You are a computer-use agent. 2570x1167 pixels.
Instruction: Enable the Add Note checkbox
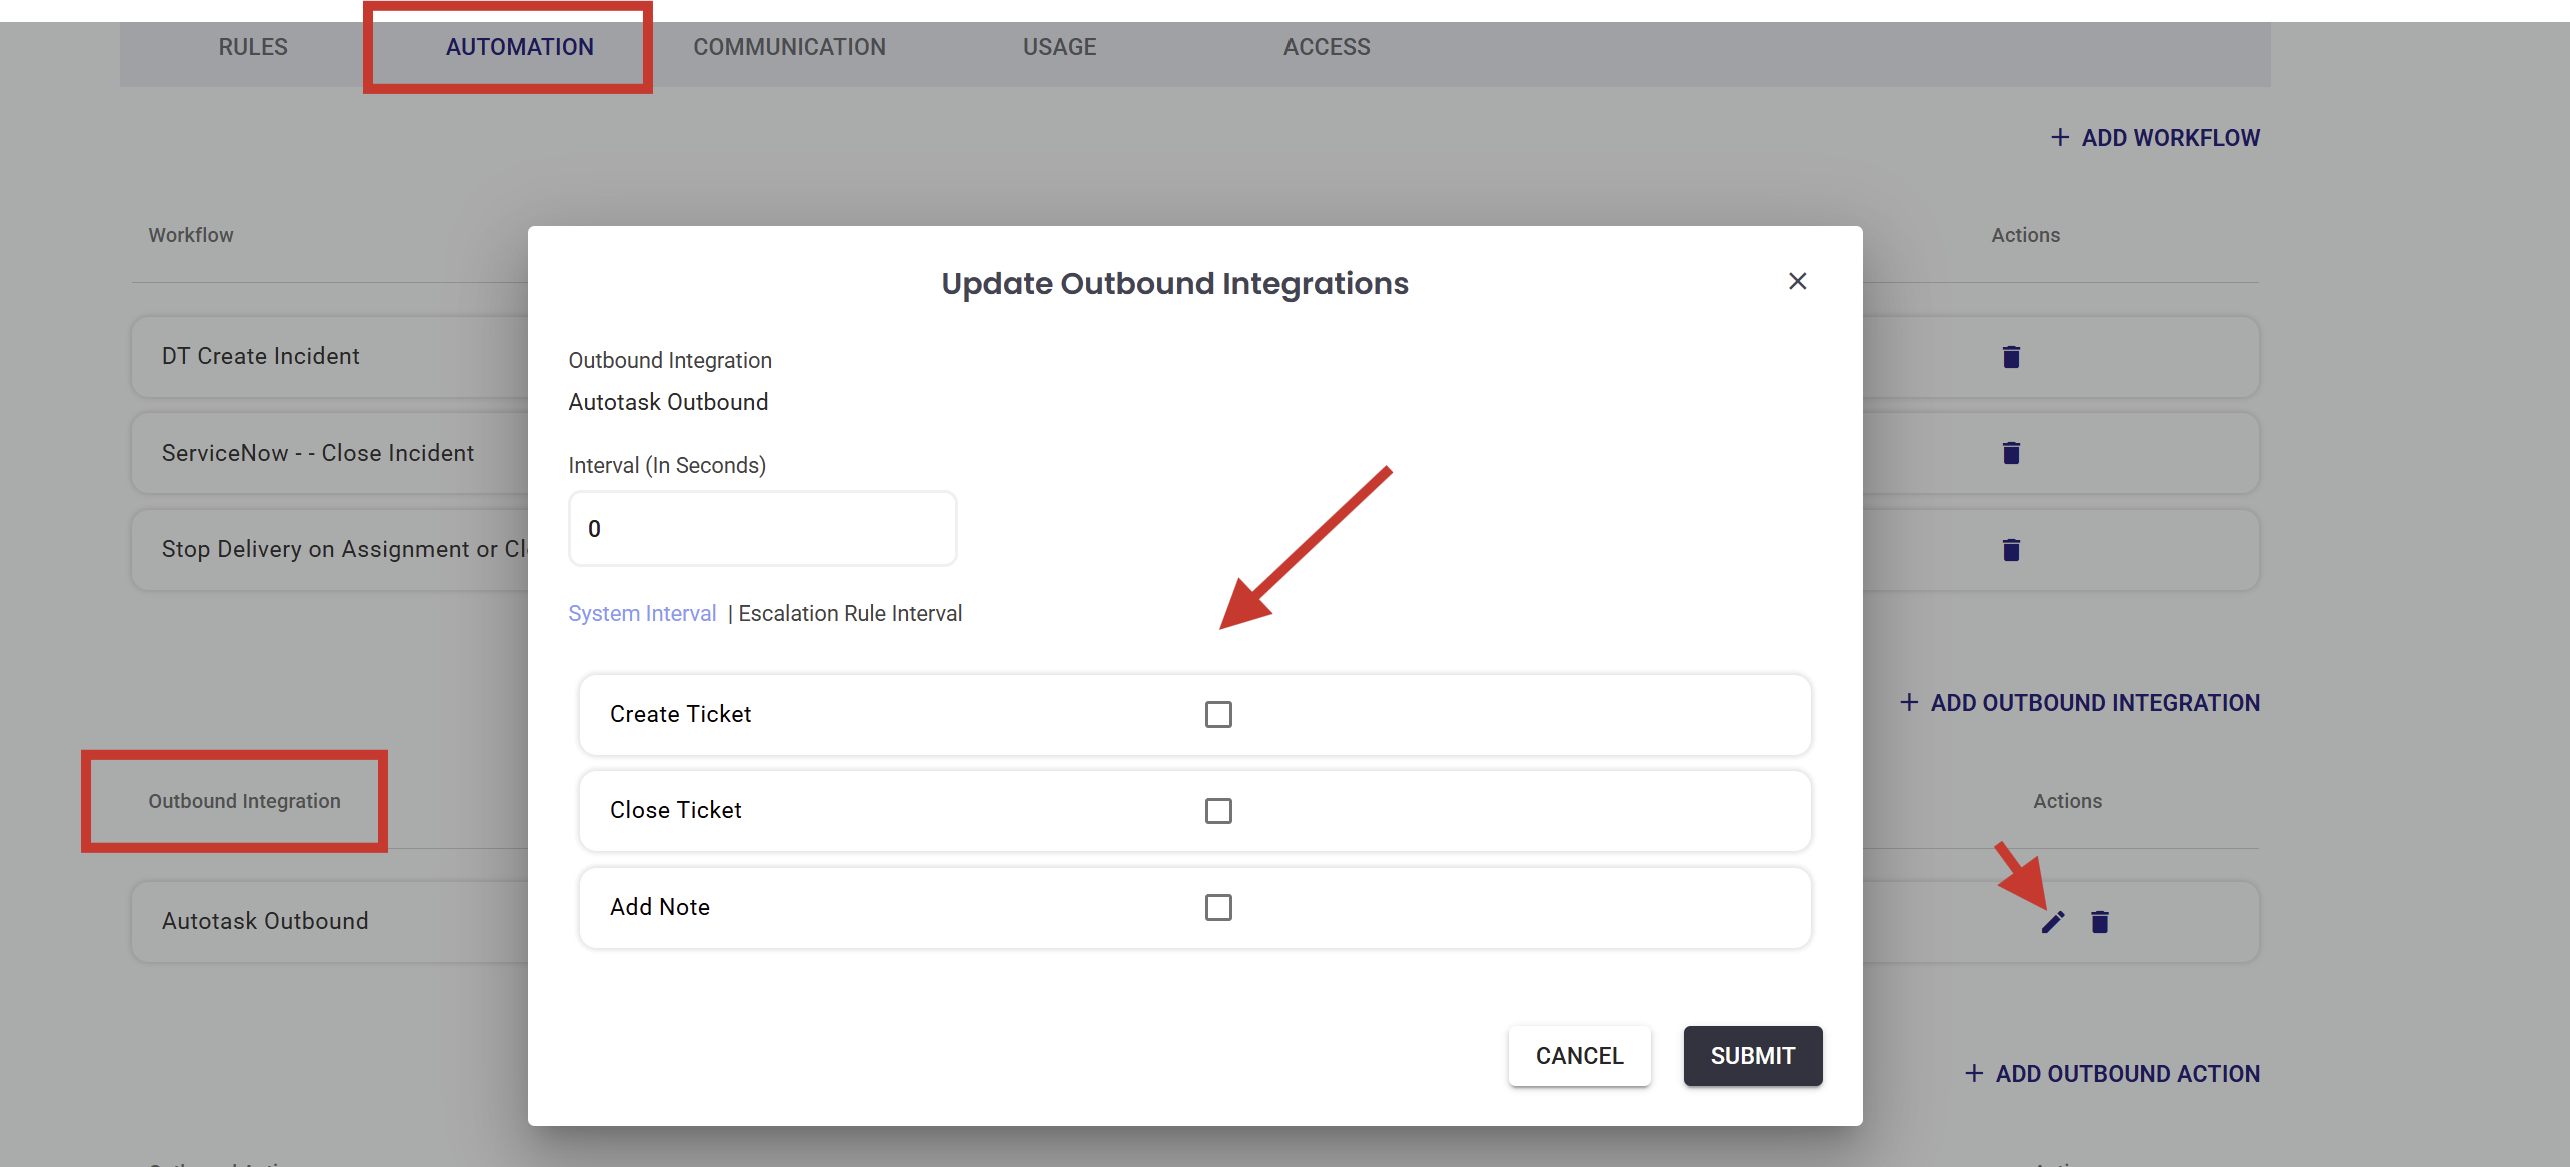pos(1217,907)
